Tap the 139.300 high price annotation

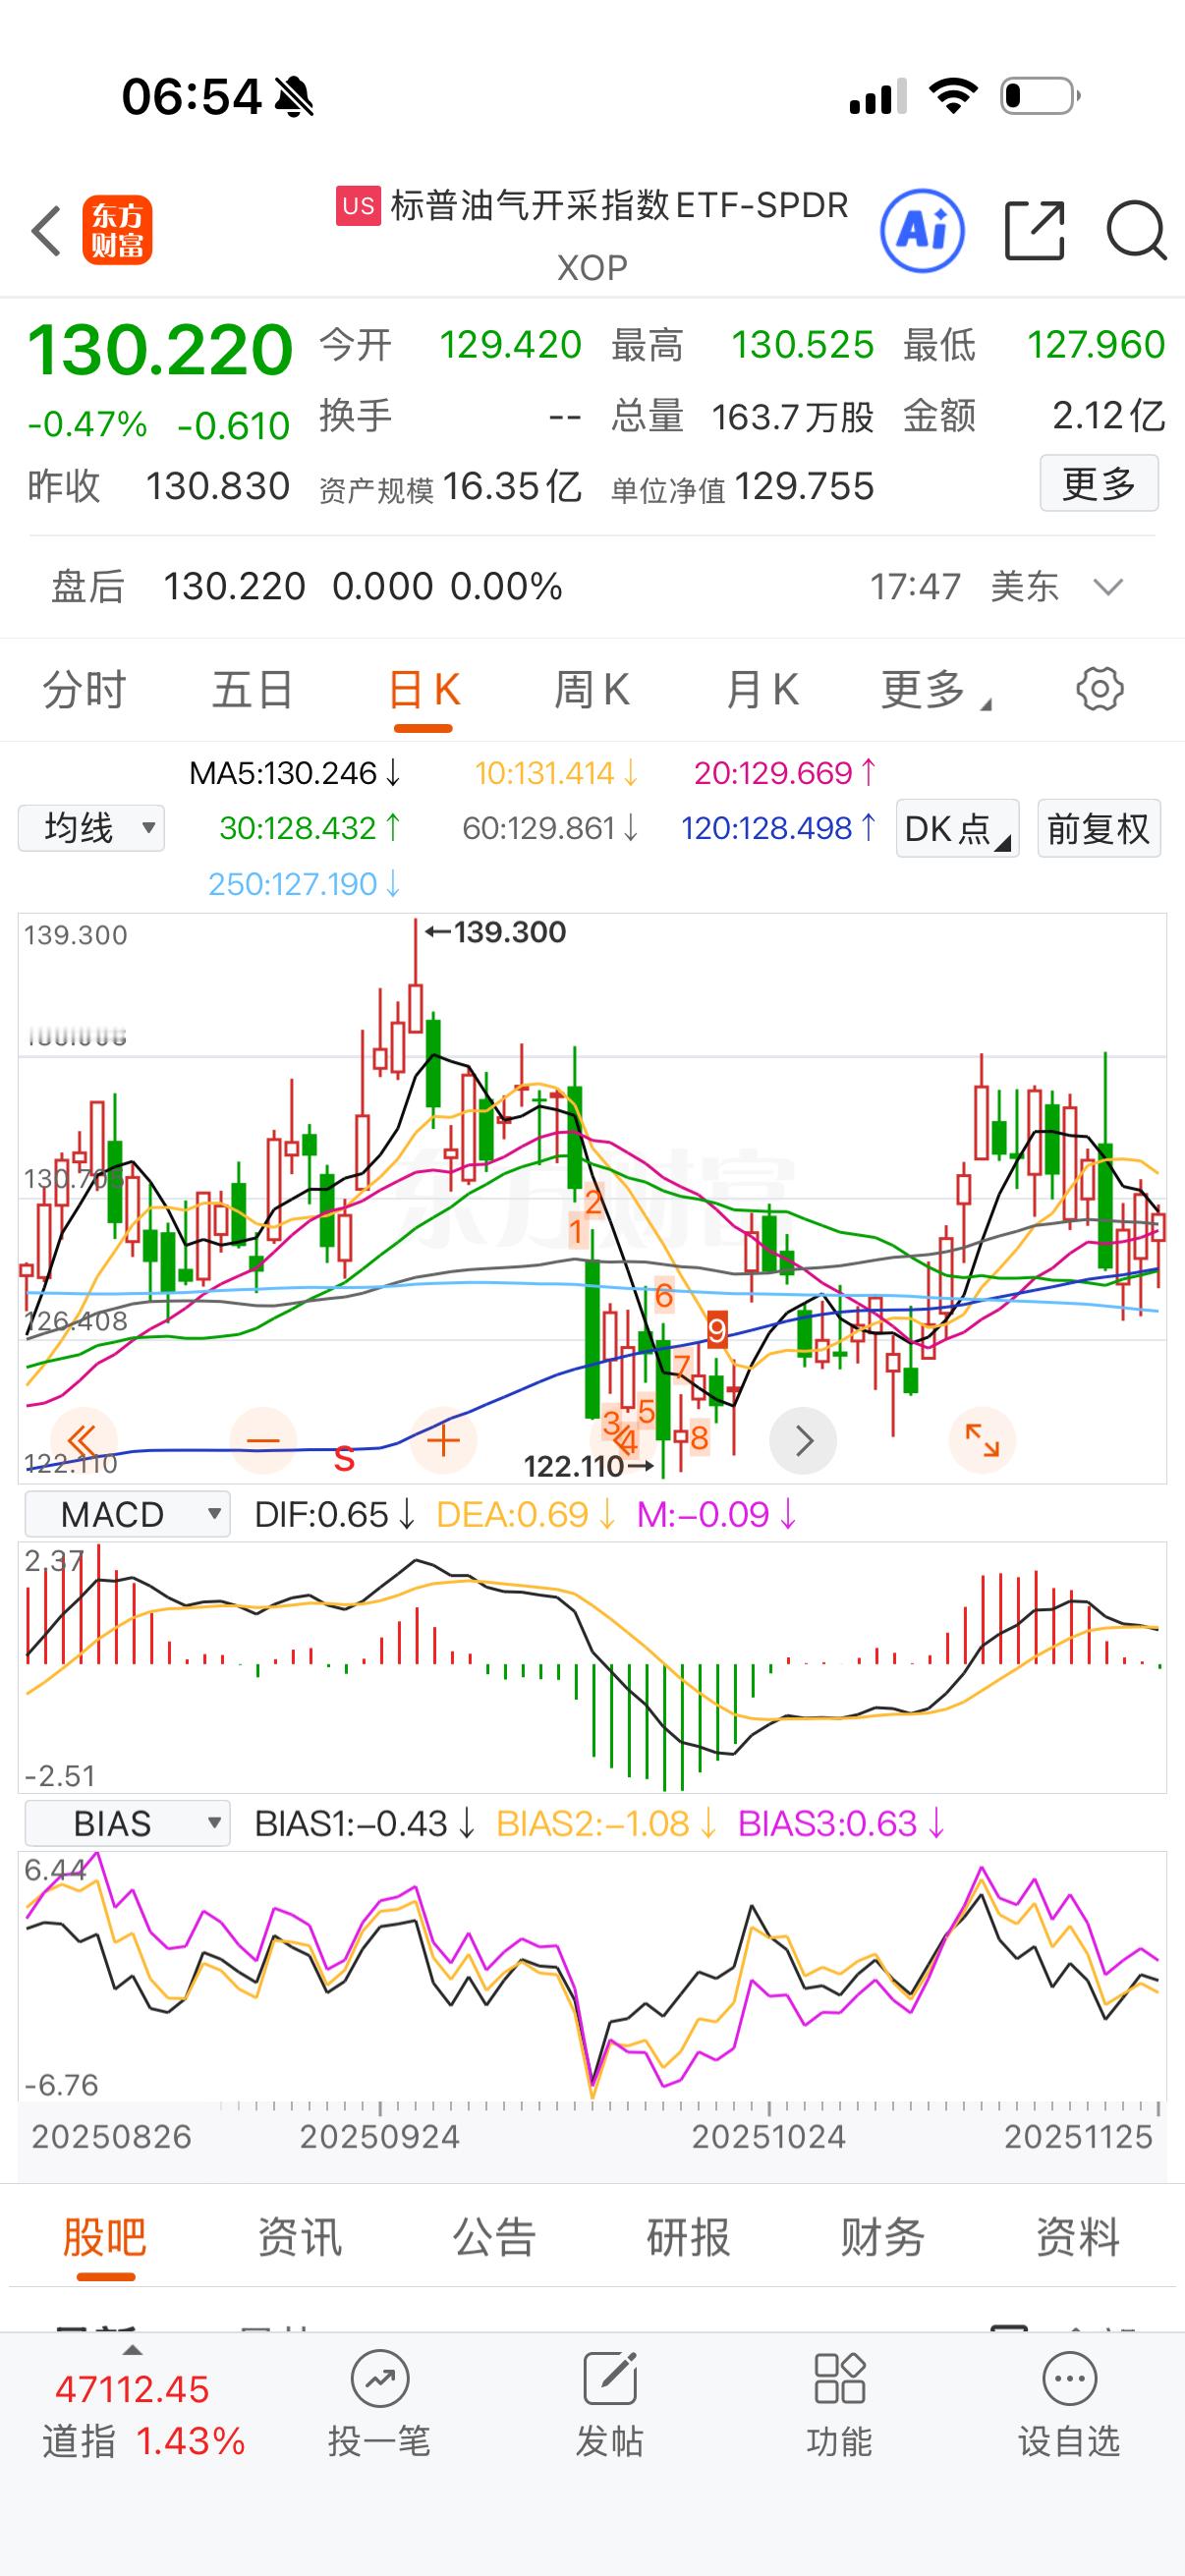click(496, 932)
